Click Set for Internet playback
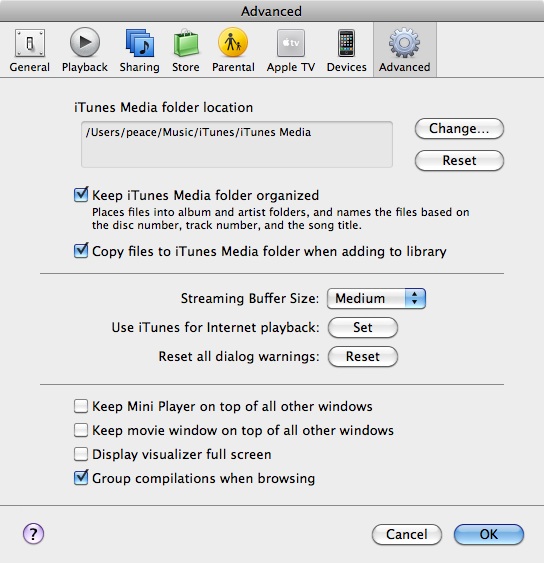The width and height of the screenshot is (544, 563). (x=363, y=327)
